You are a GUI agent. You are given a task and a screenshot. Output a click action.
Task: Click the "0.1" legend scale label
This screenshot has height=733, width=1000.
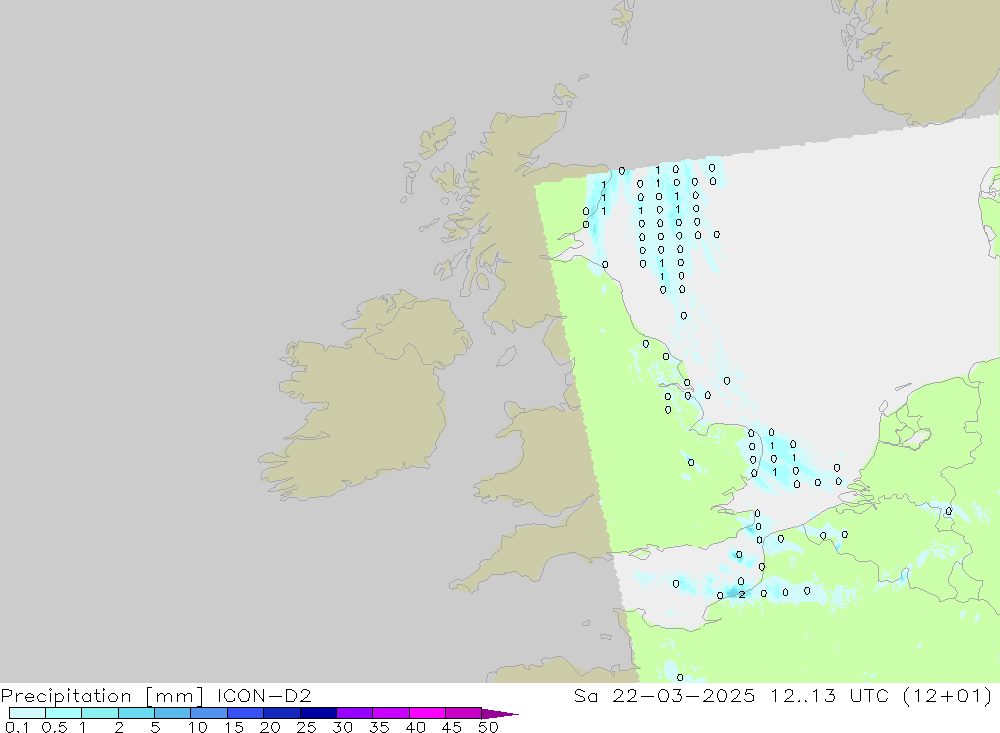pyautogui.click(x=17, y=727)
